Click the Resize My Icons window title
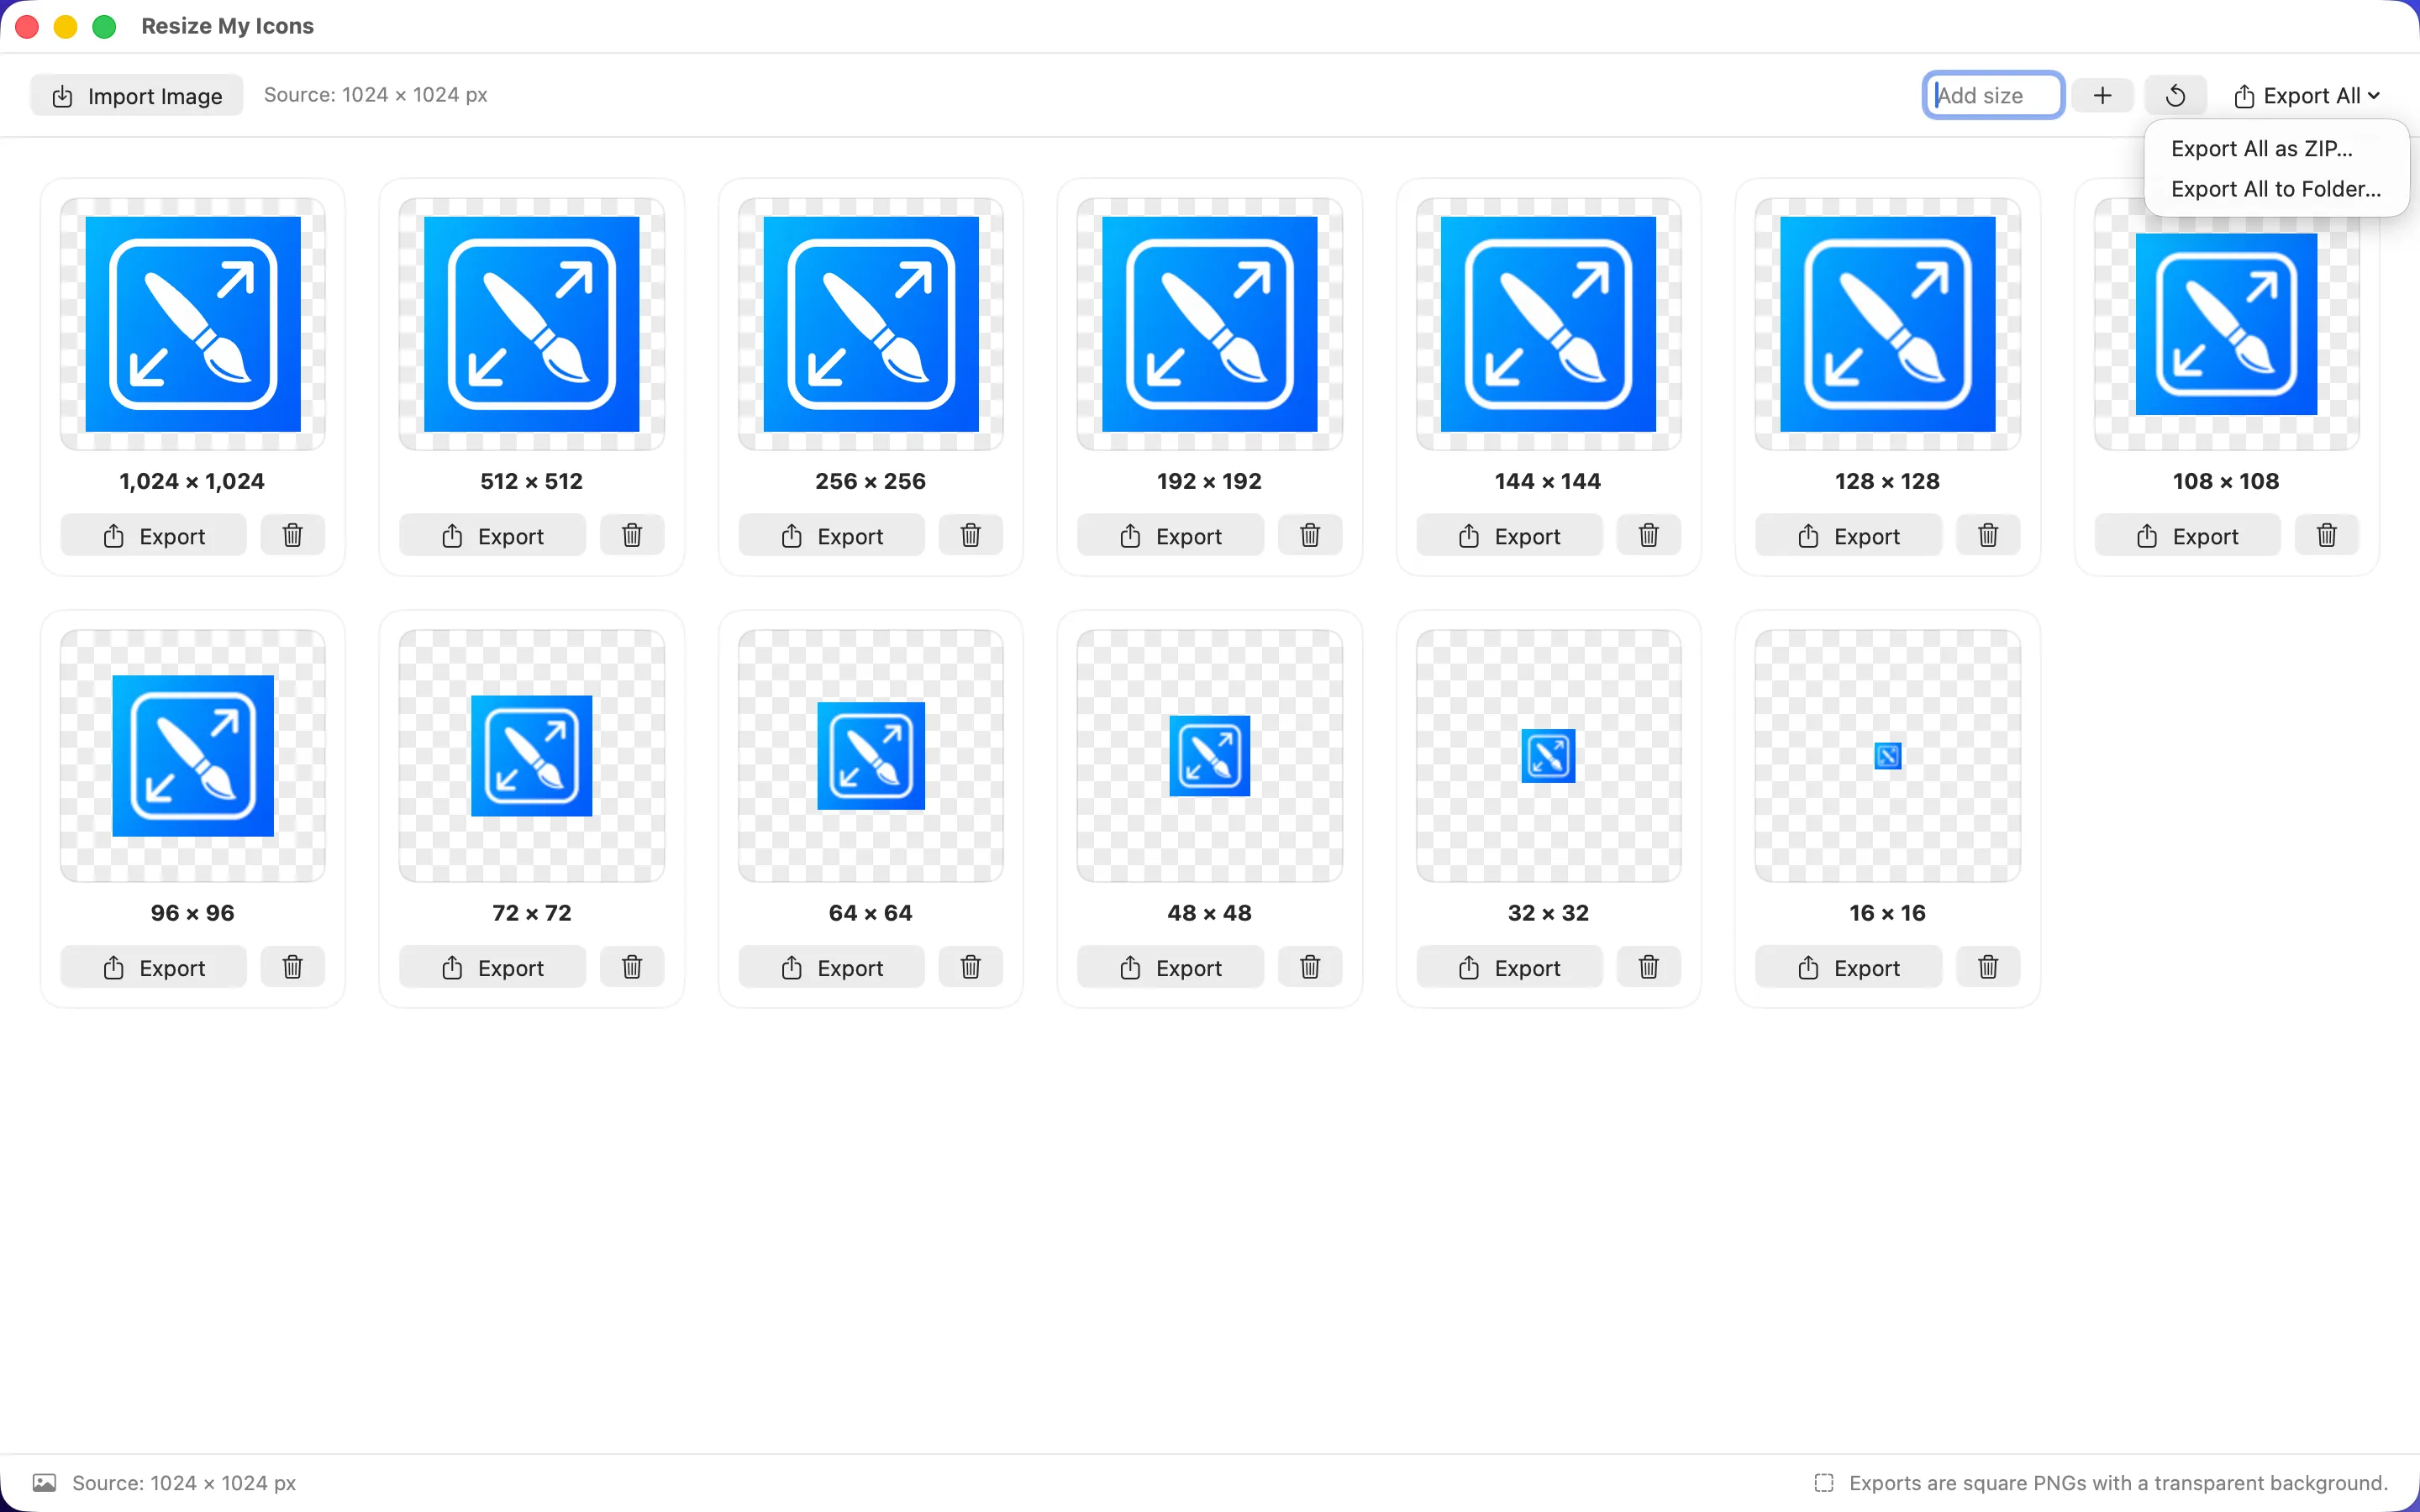The width and height of the screenshot is (2420, 1512). tap(227, 26)
